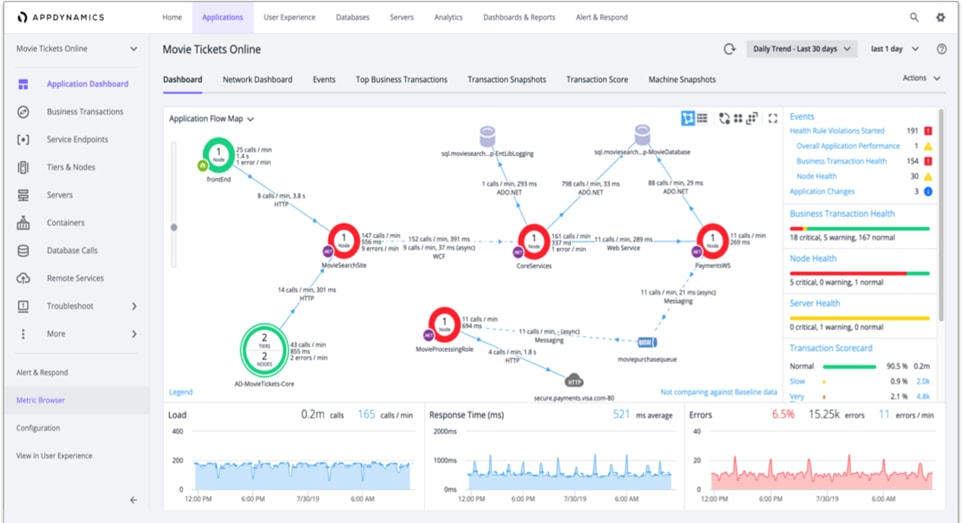Open the Transaction Scorecard link
The width and height of the screenshot is (963, 523).
830,348
